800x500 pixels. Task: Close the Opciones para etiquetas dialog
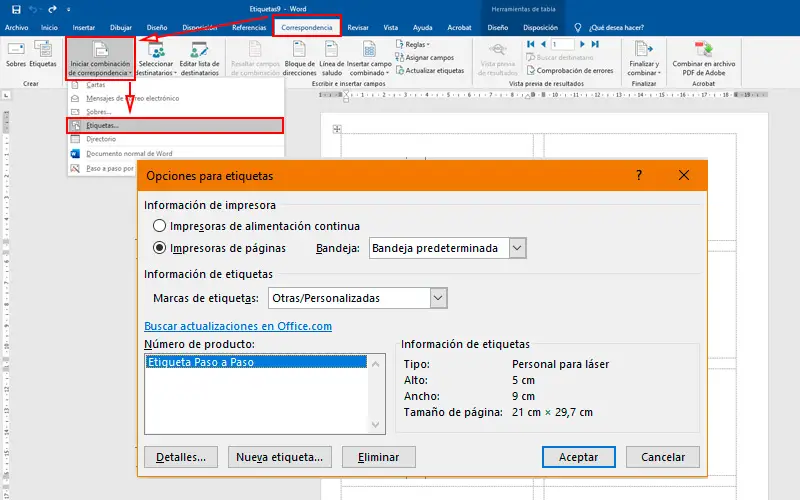pyautogui.click(x=684, y=176)
